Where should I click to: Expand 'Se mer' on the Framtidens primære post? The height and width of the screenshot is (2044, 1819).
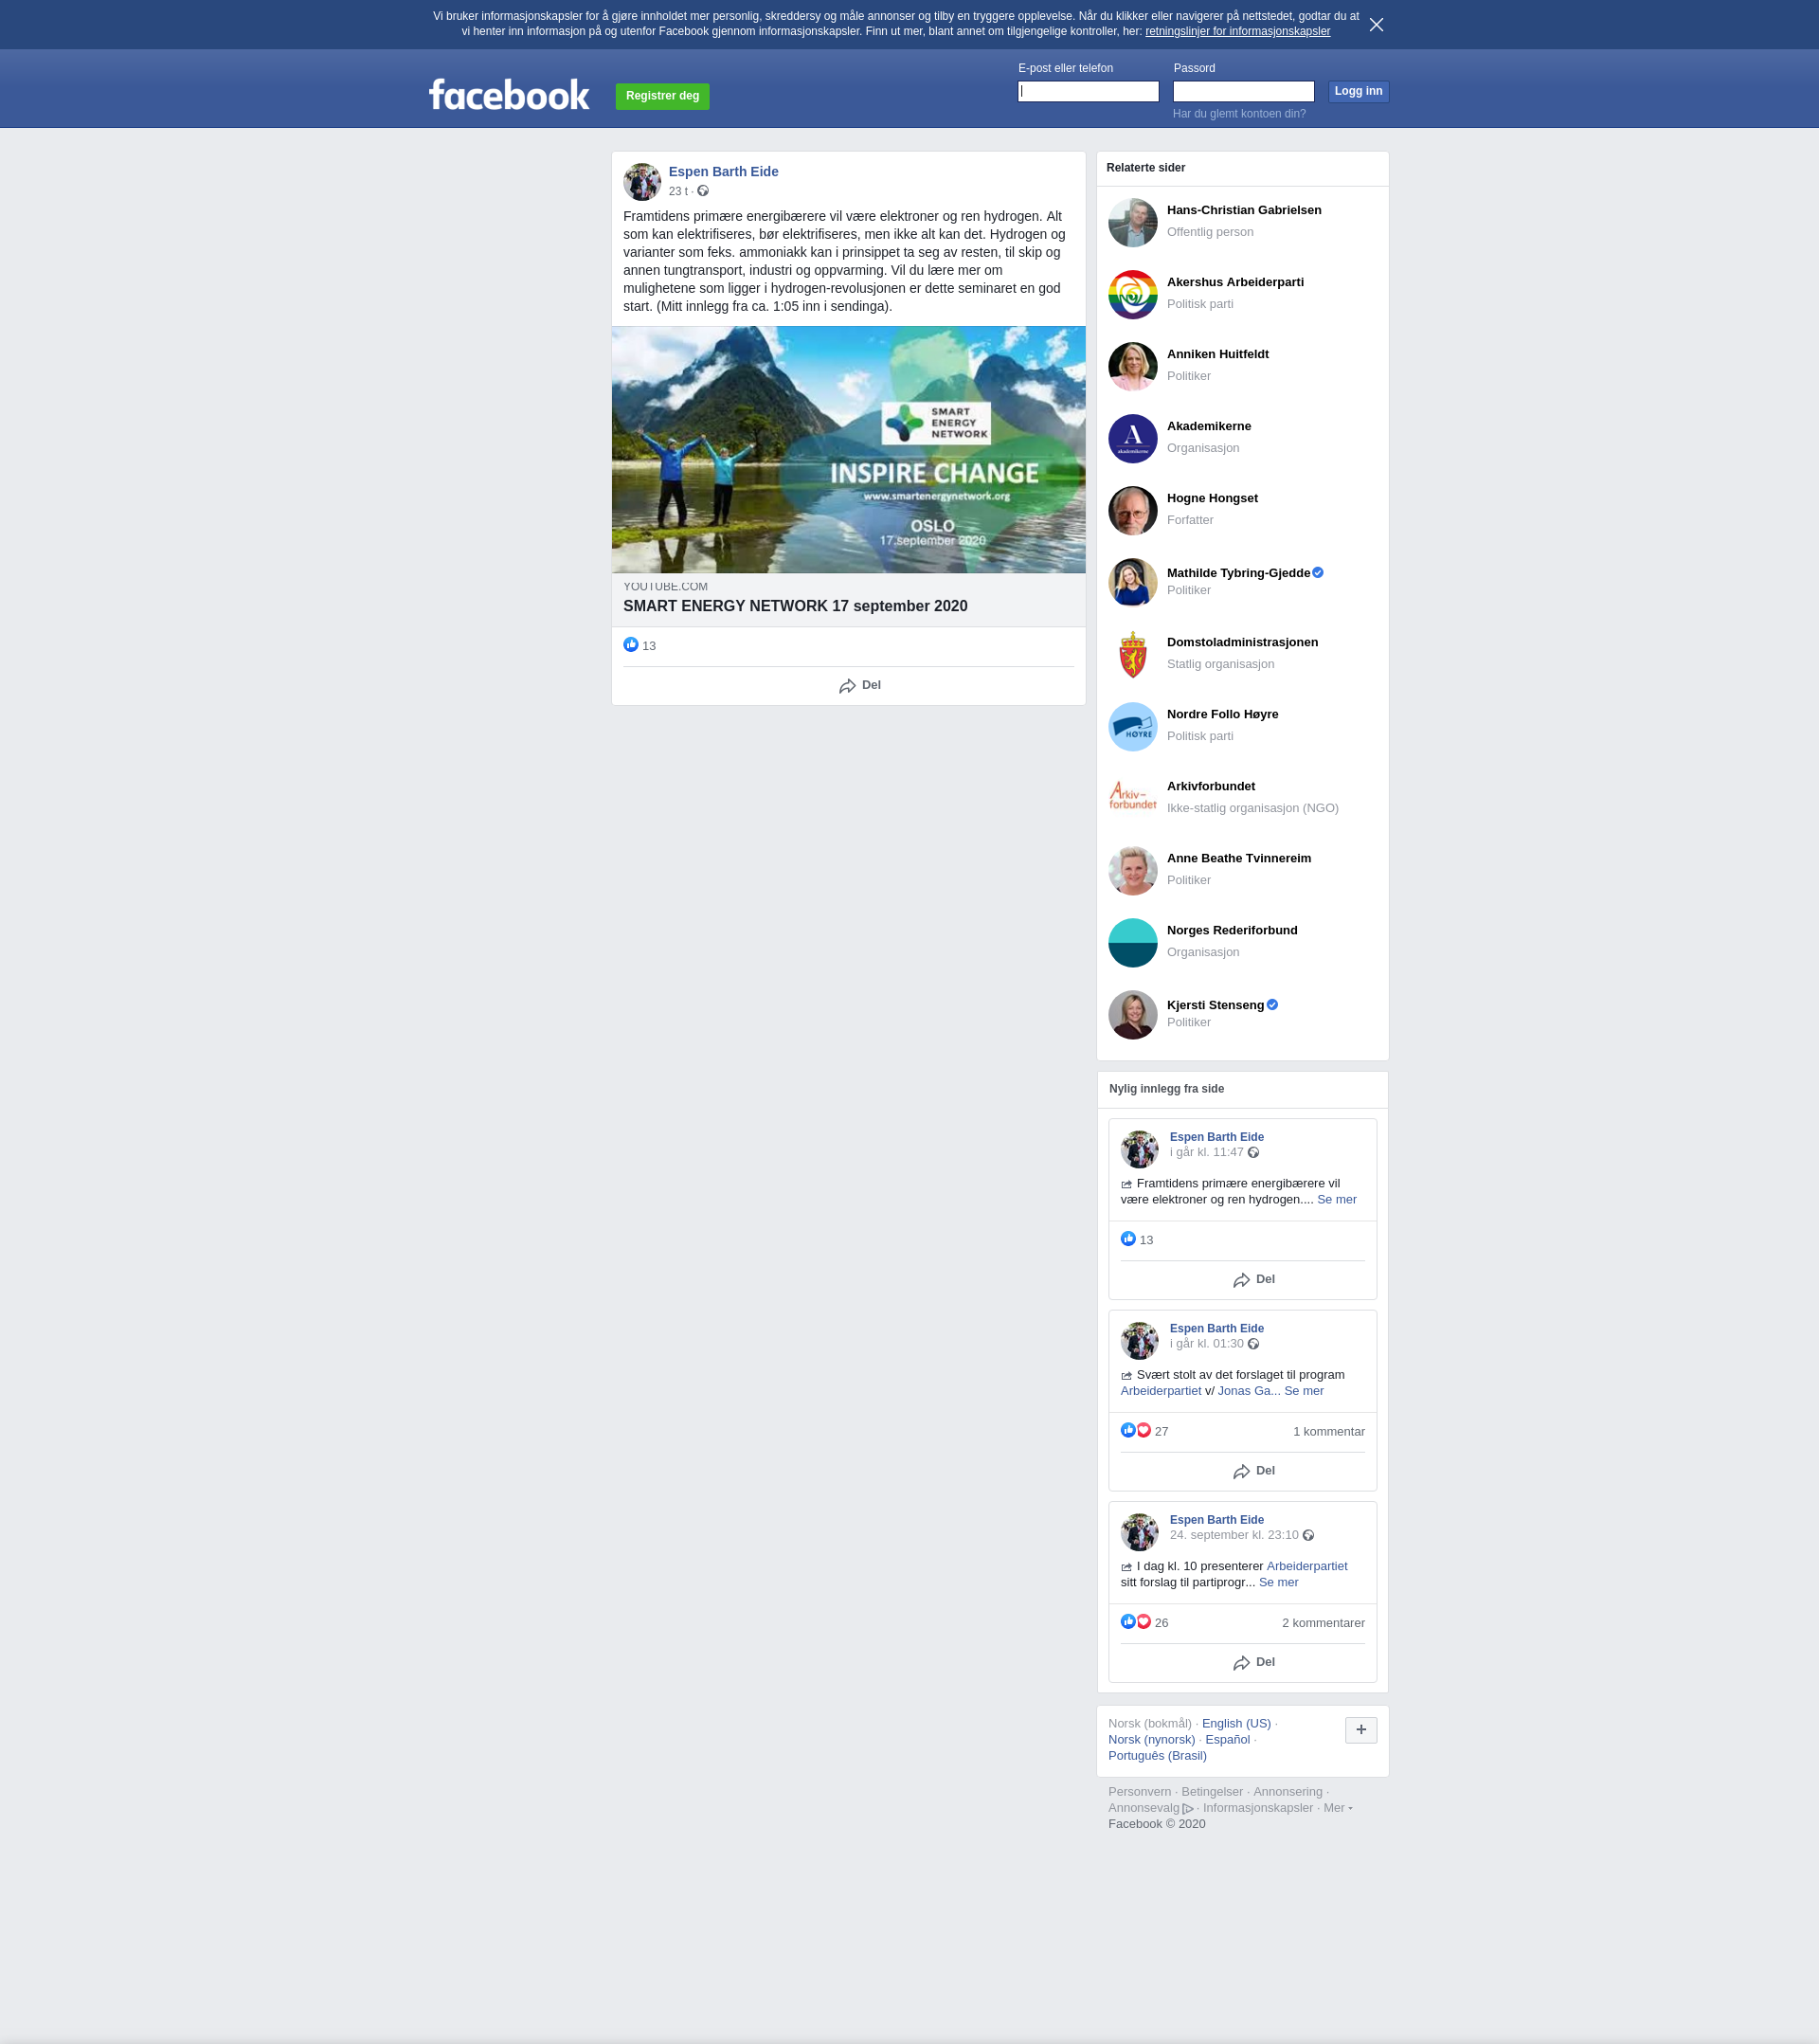click(1336, 1200)
